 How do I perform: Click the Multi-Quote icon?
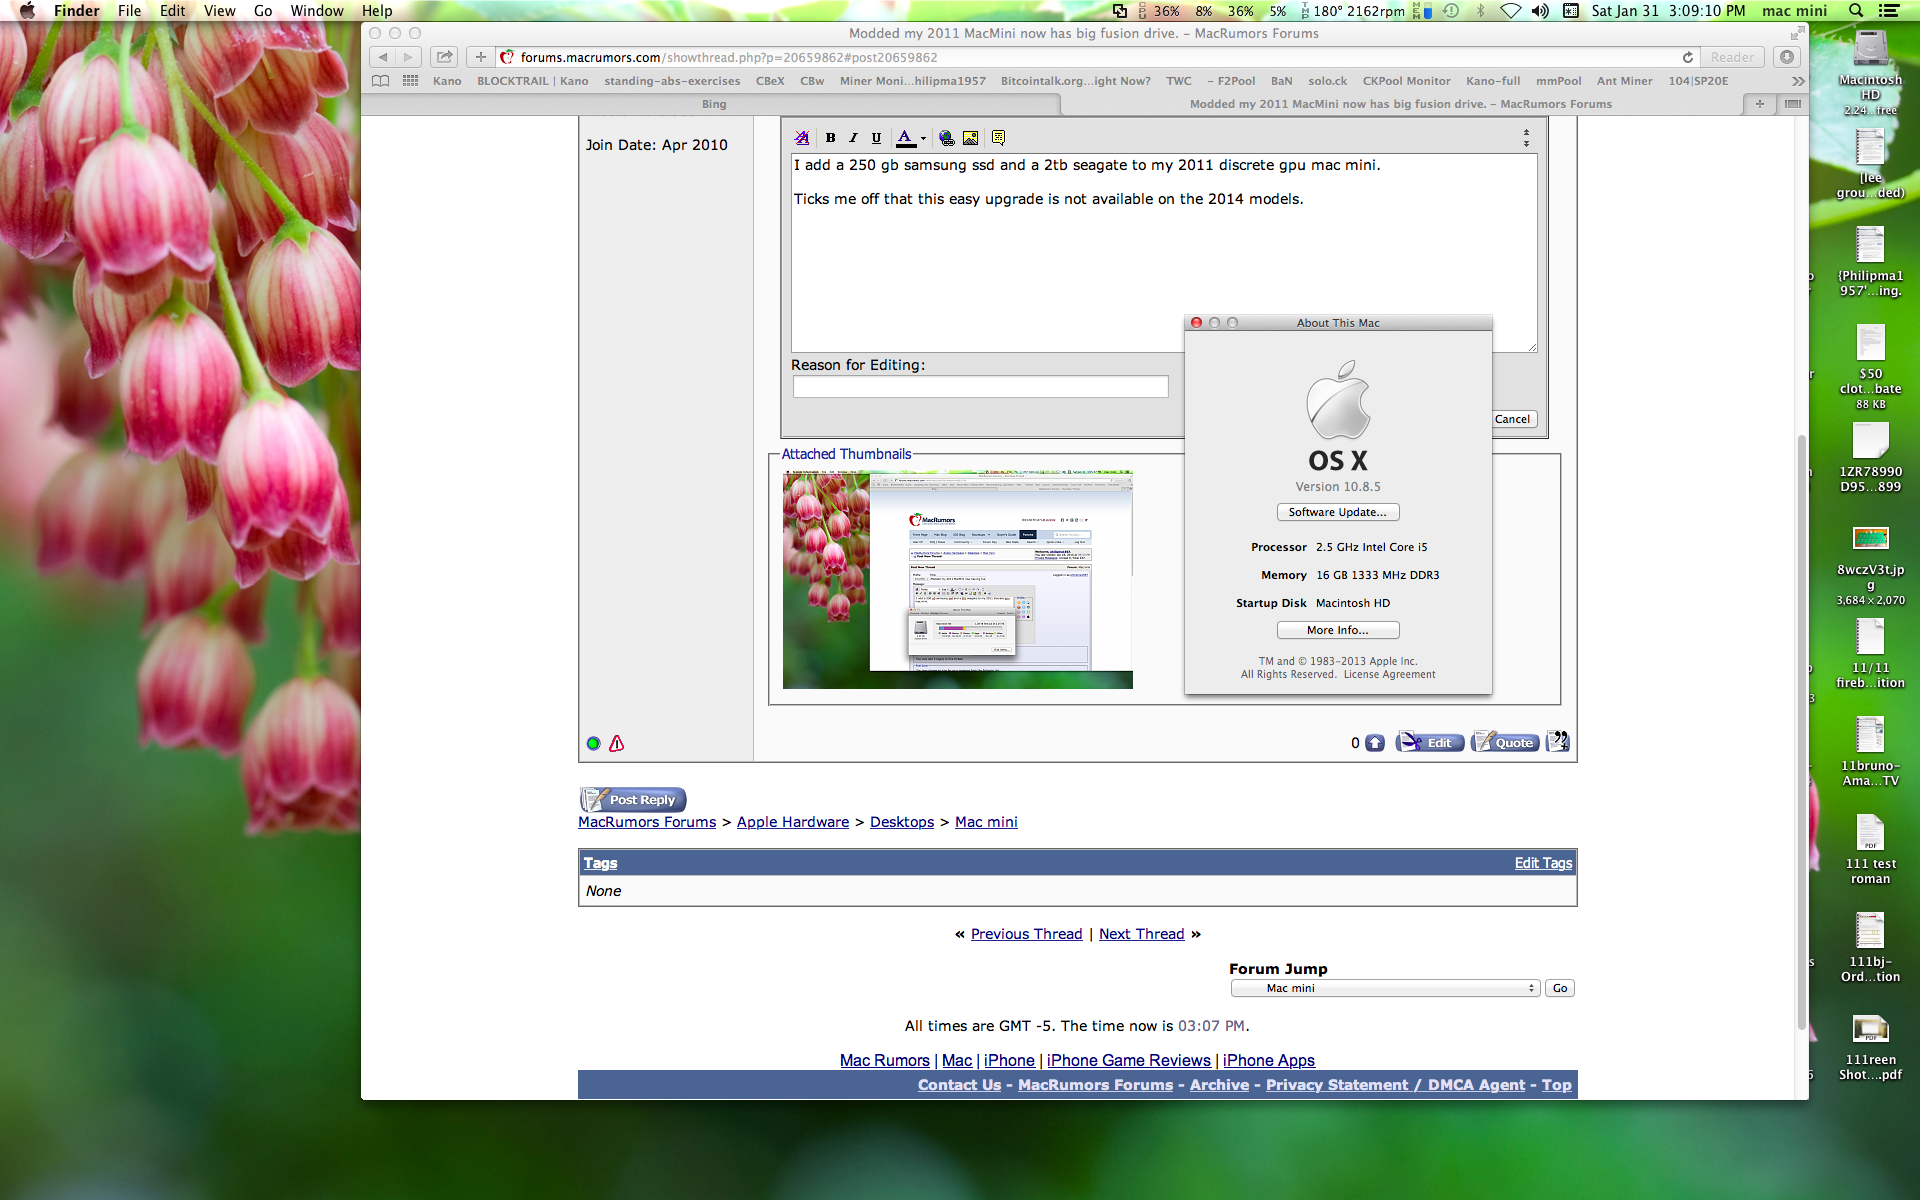(1558, 742)
